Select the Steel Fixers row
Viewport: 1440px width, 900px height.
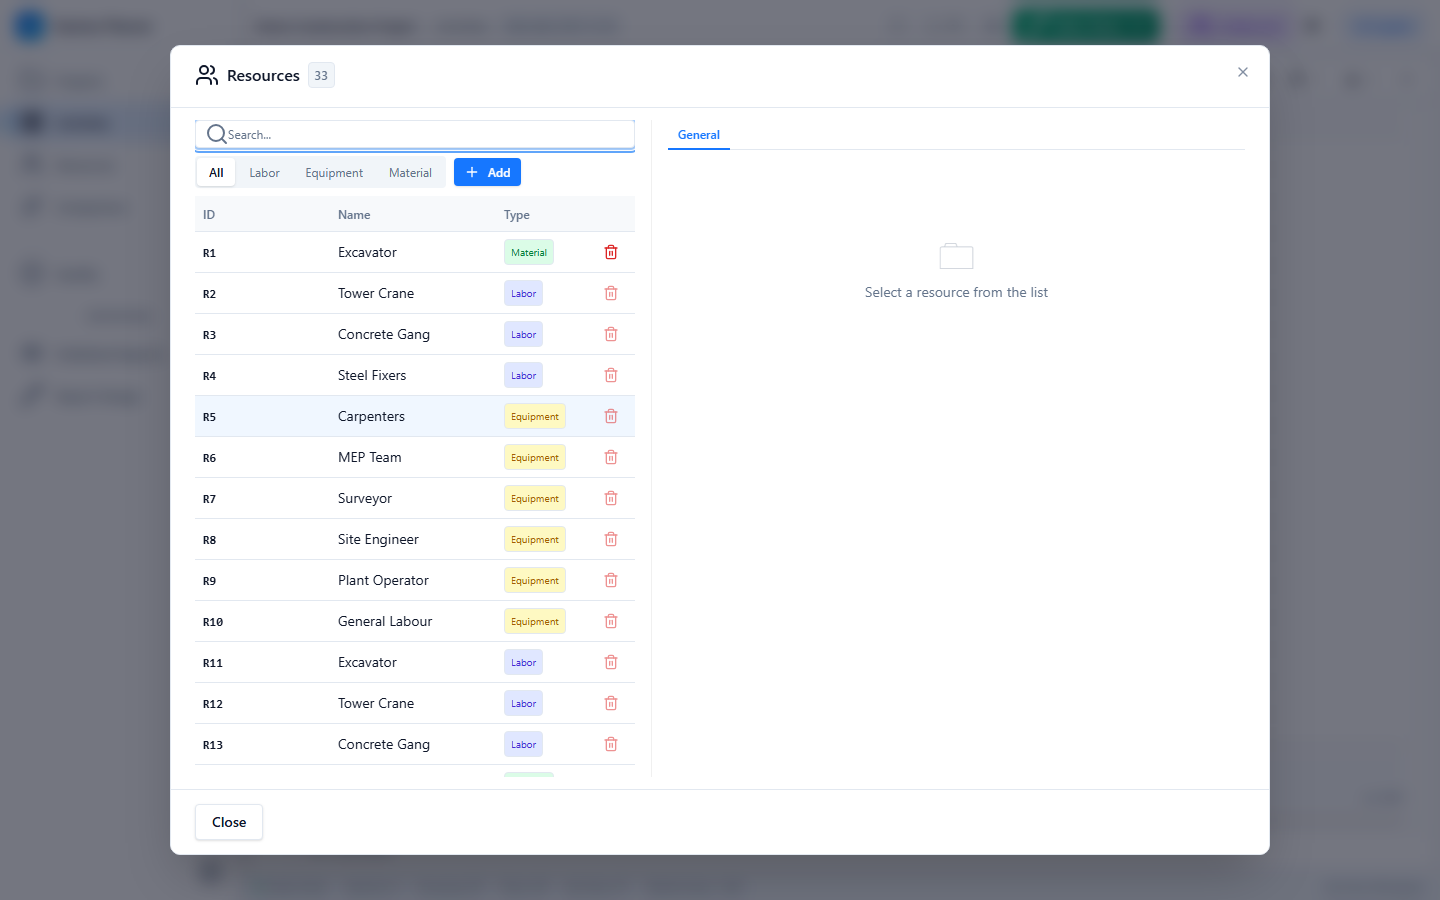click(x=415, y=375)
